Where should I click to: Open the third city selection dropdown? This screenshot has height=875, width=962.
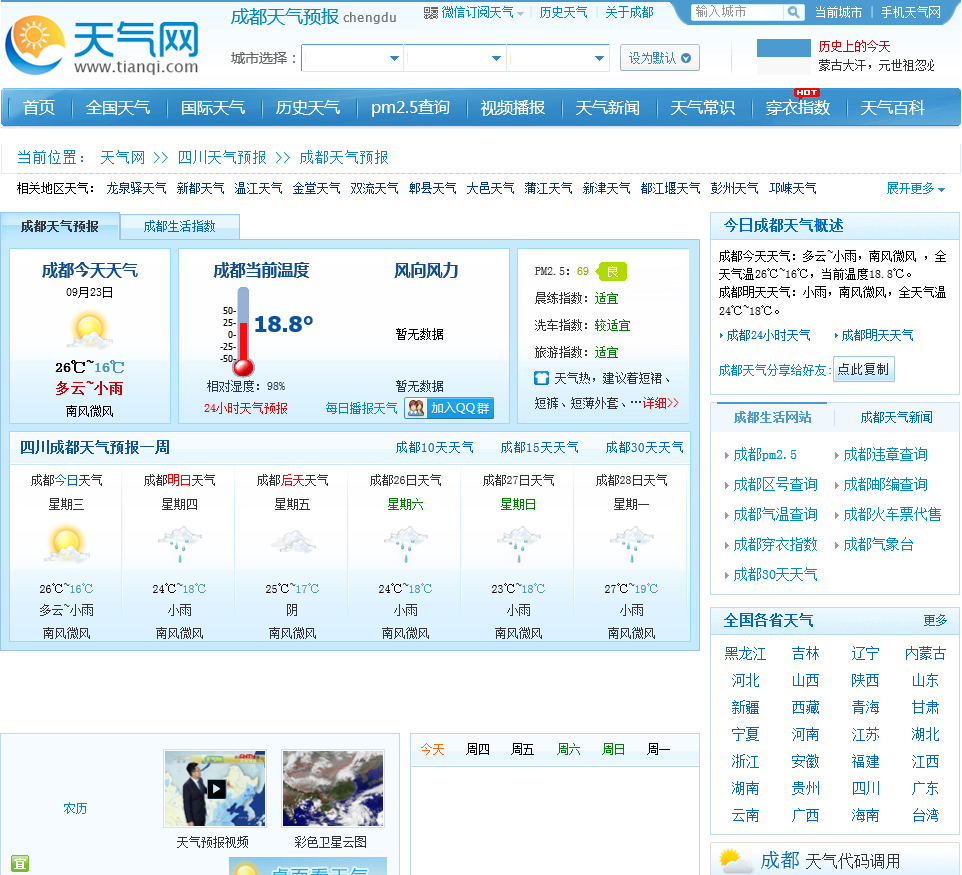[558, 58]
